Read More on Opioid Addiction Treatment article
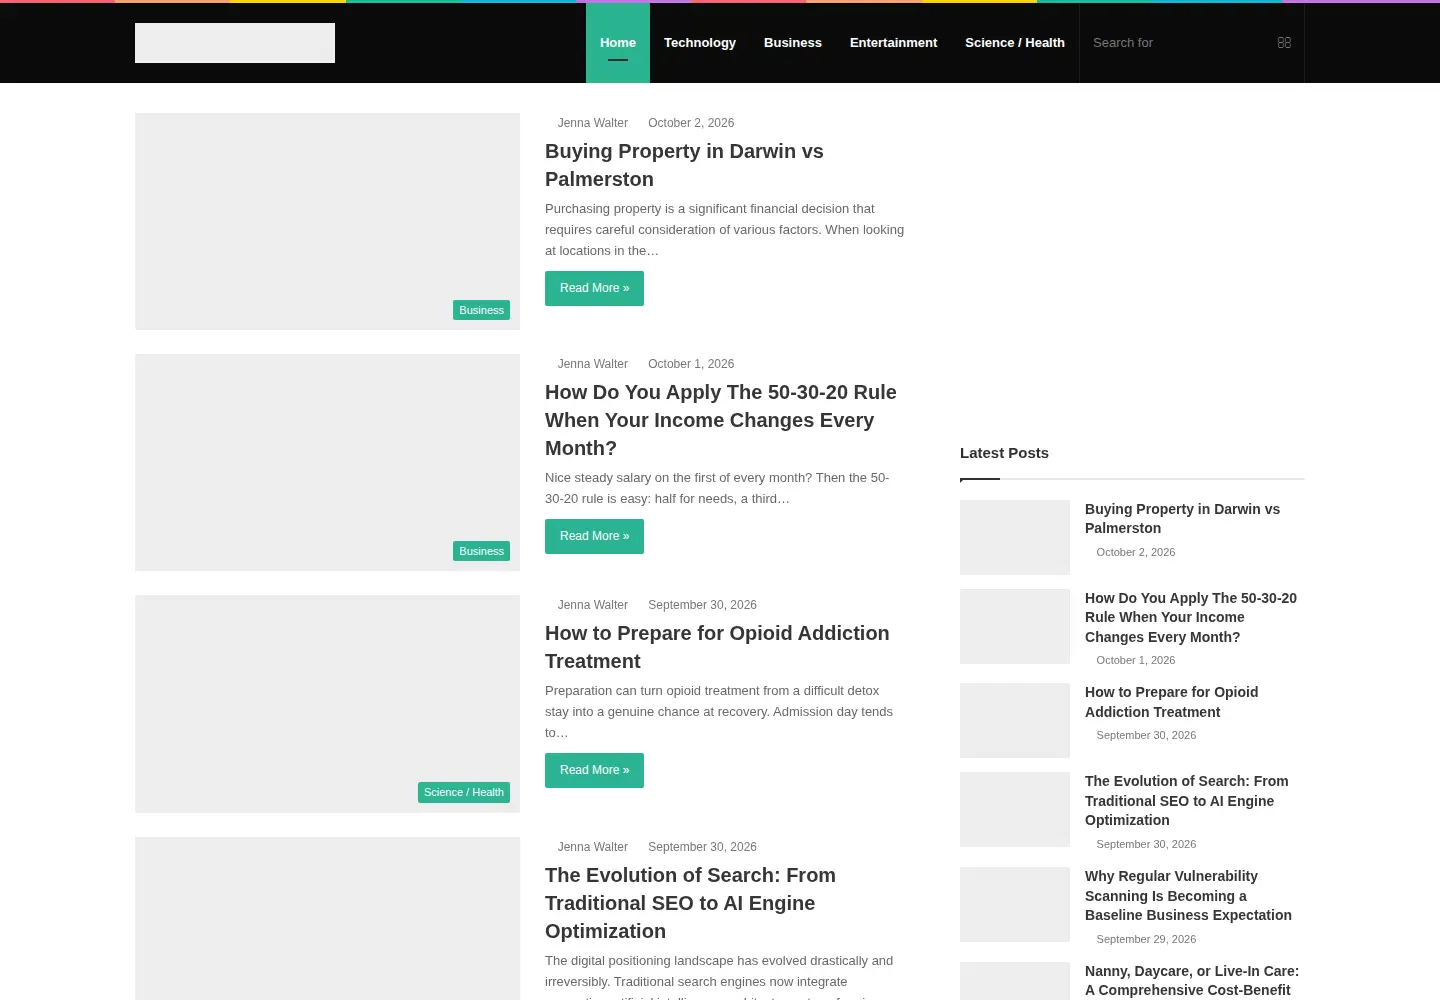The width and height of the screenshot is (1440, 1000). point(594,770)
